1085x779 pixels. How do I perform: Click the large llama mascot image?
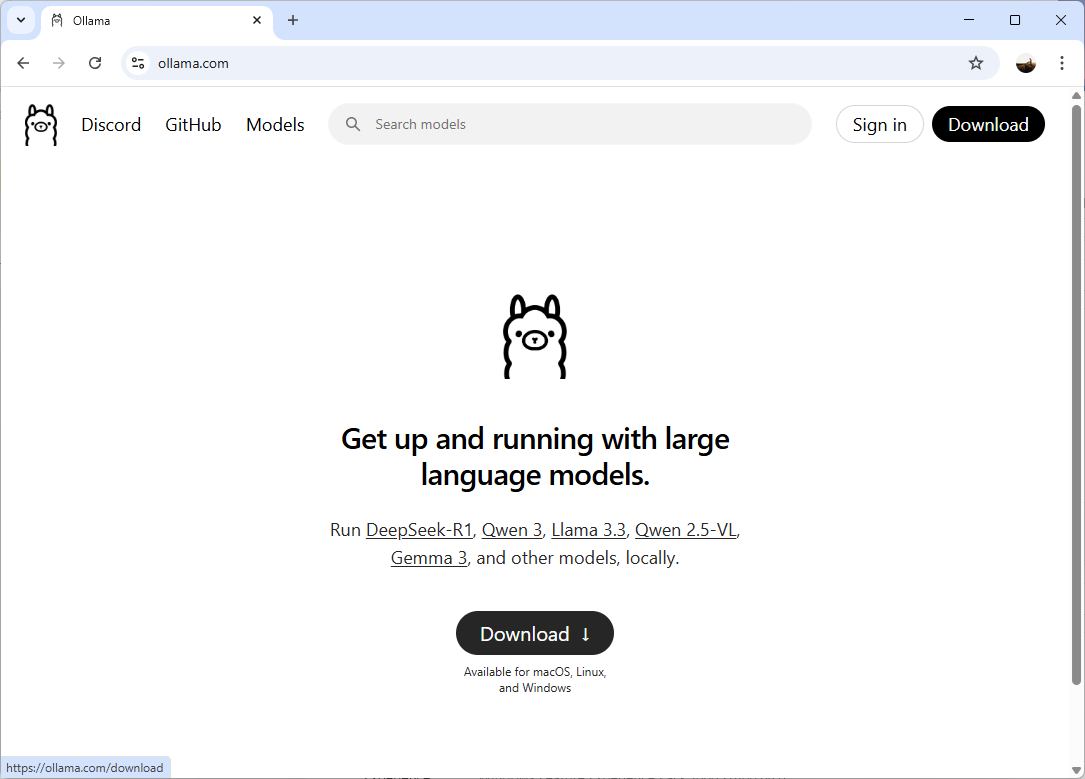535,336
